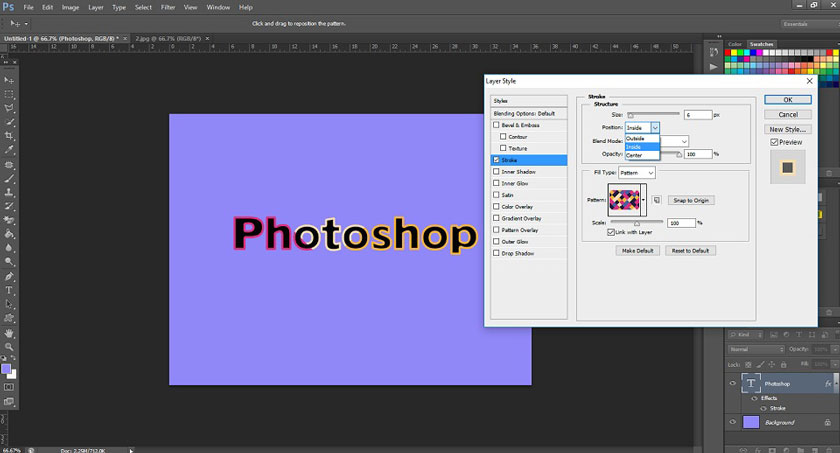Open the Filter menu
This screenshot has width=840, height=453.
[168, 7]
